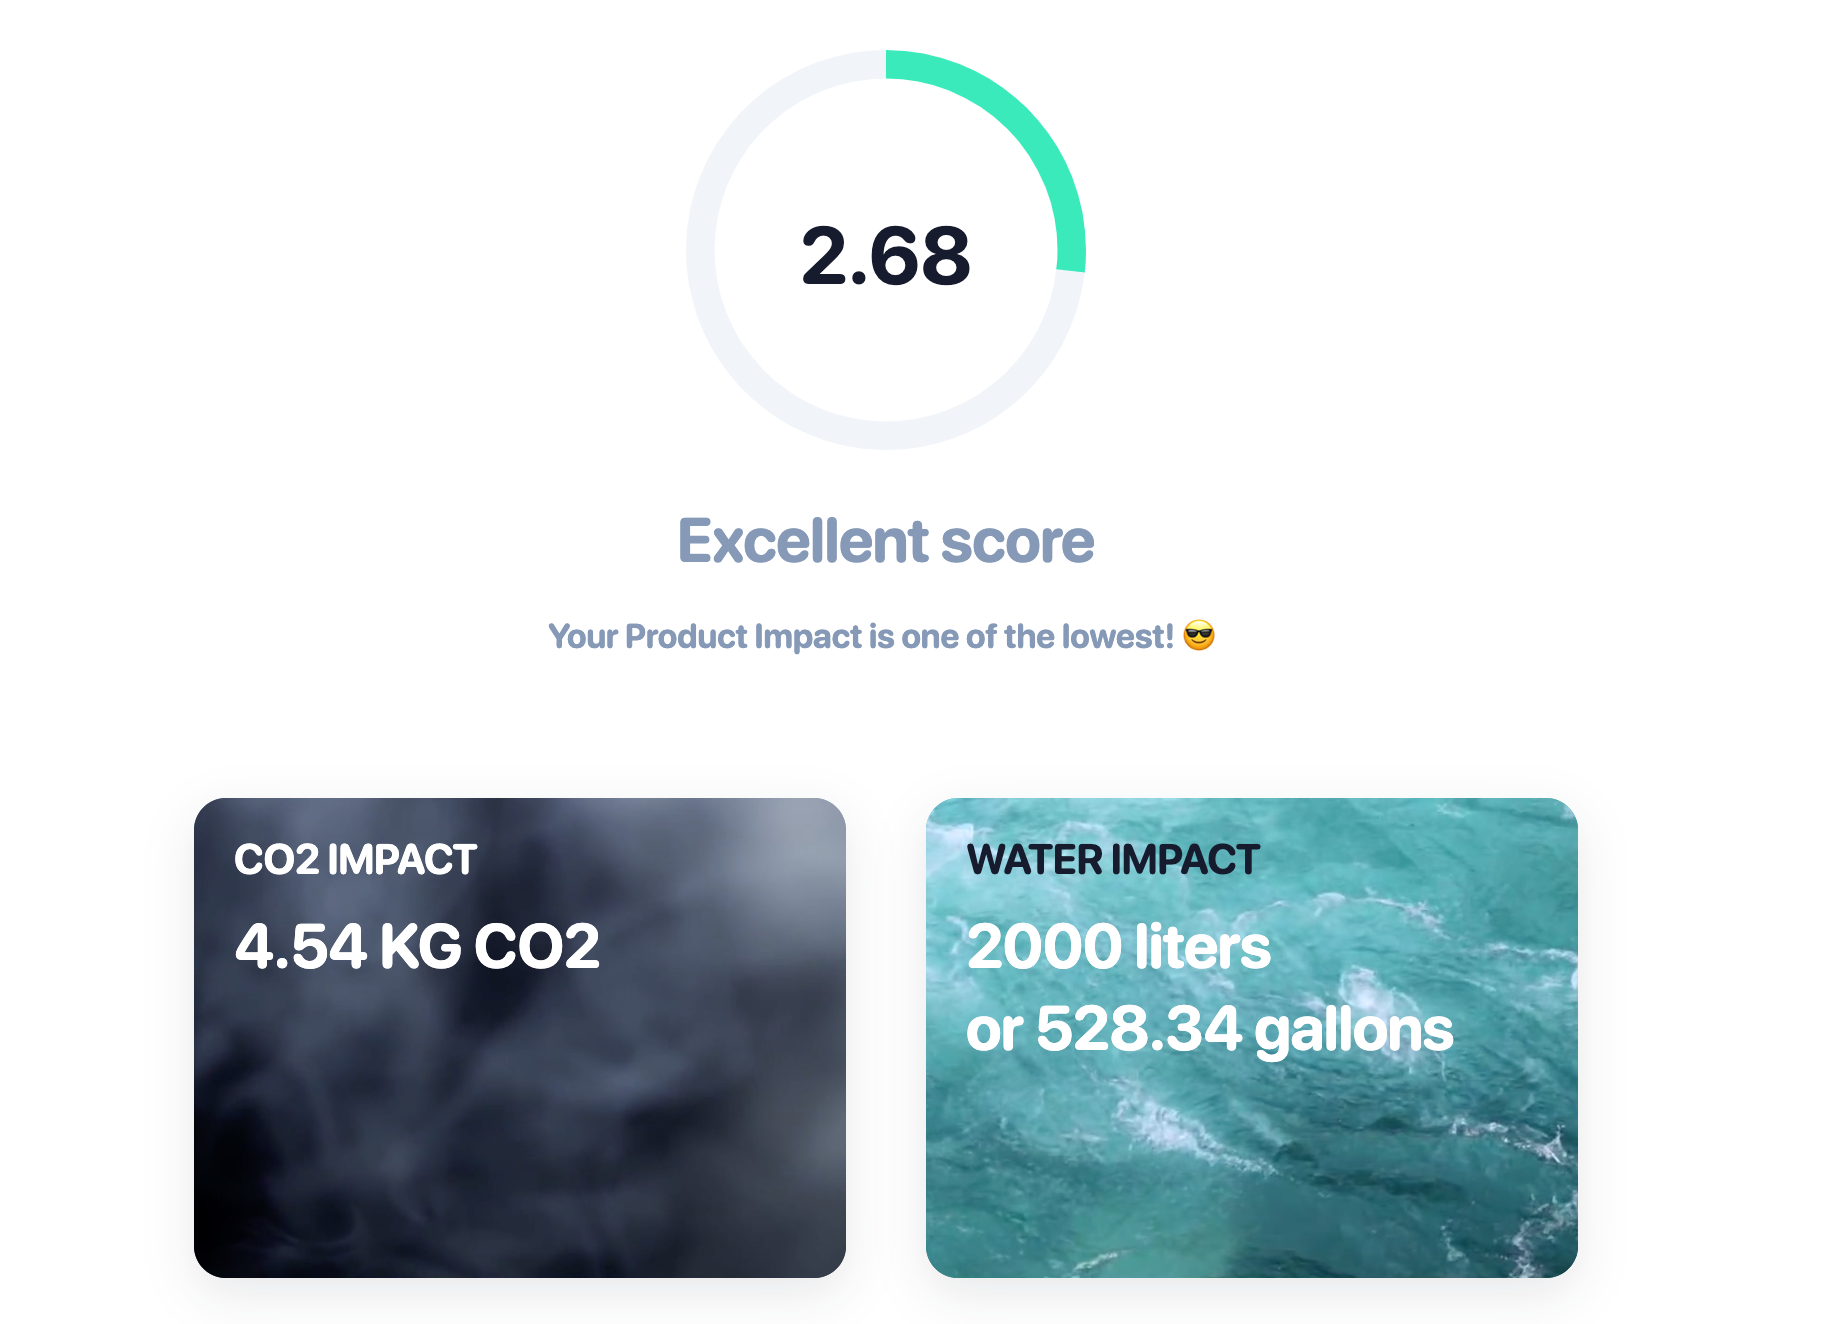Click the CO2 IMPACT title label
The width and height of the screenshot is (1834, 1324).
pyautogui.click(x=355, y=860)
